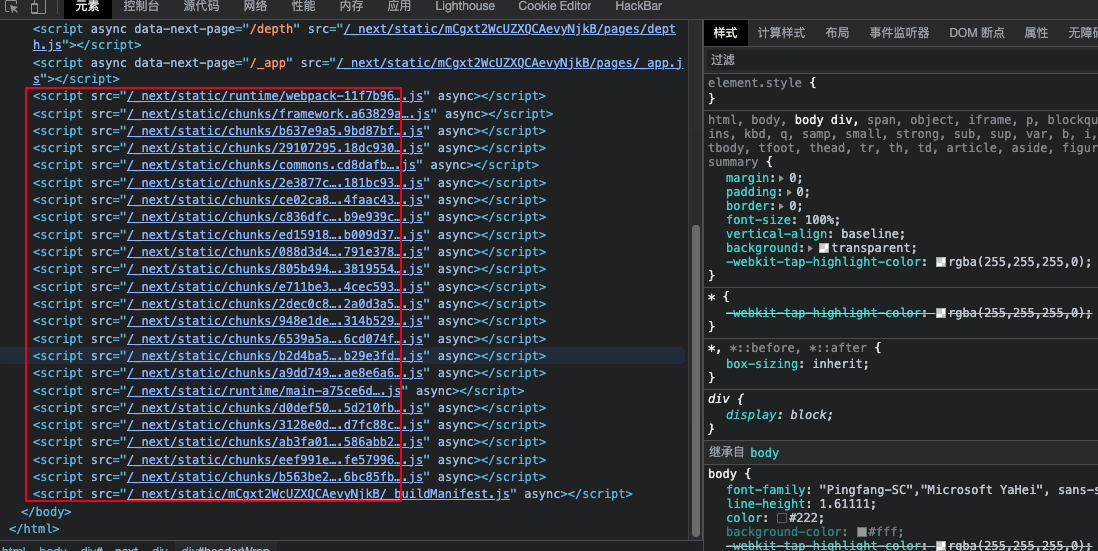
Task: Open the transparent background color swatch
Action: [x=824, y=248]
